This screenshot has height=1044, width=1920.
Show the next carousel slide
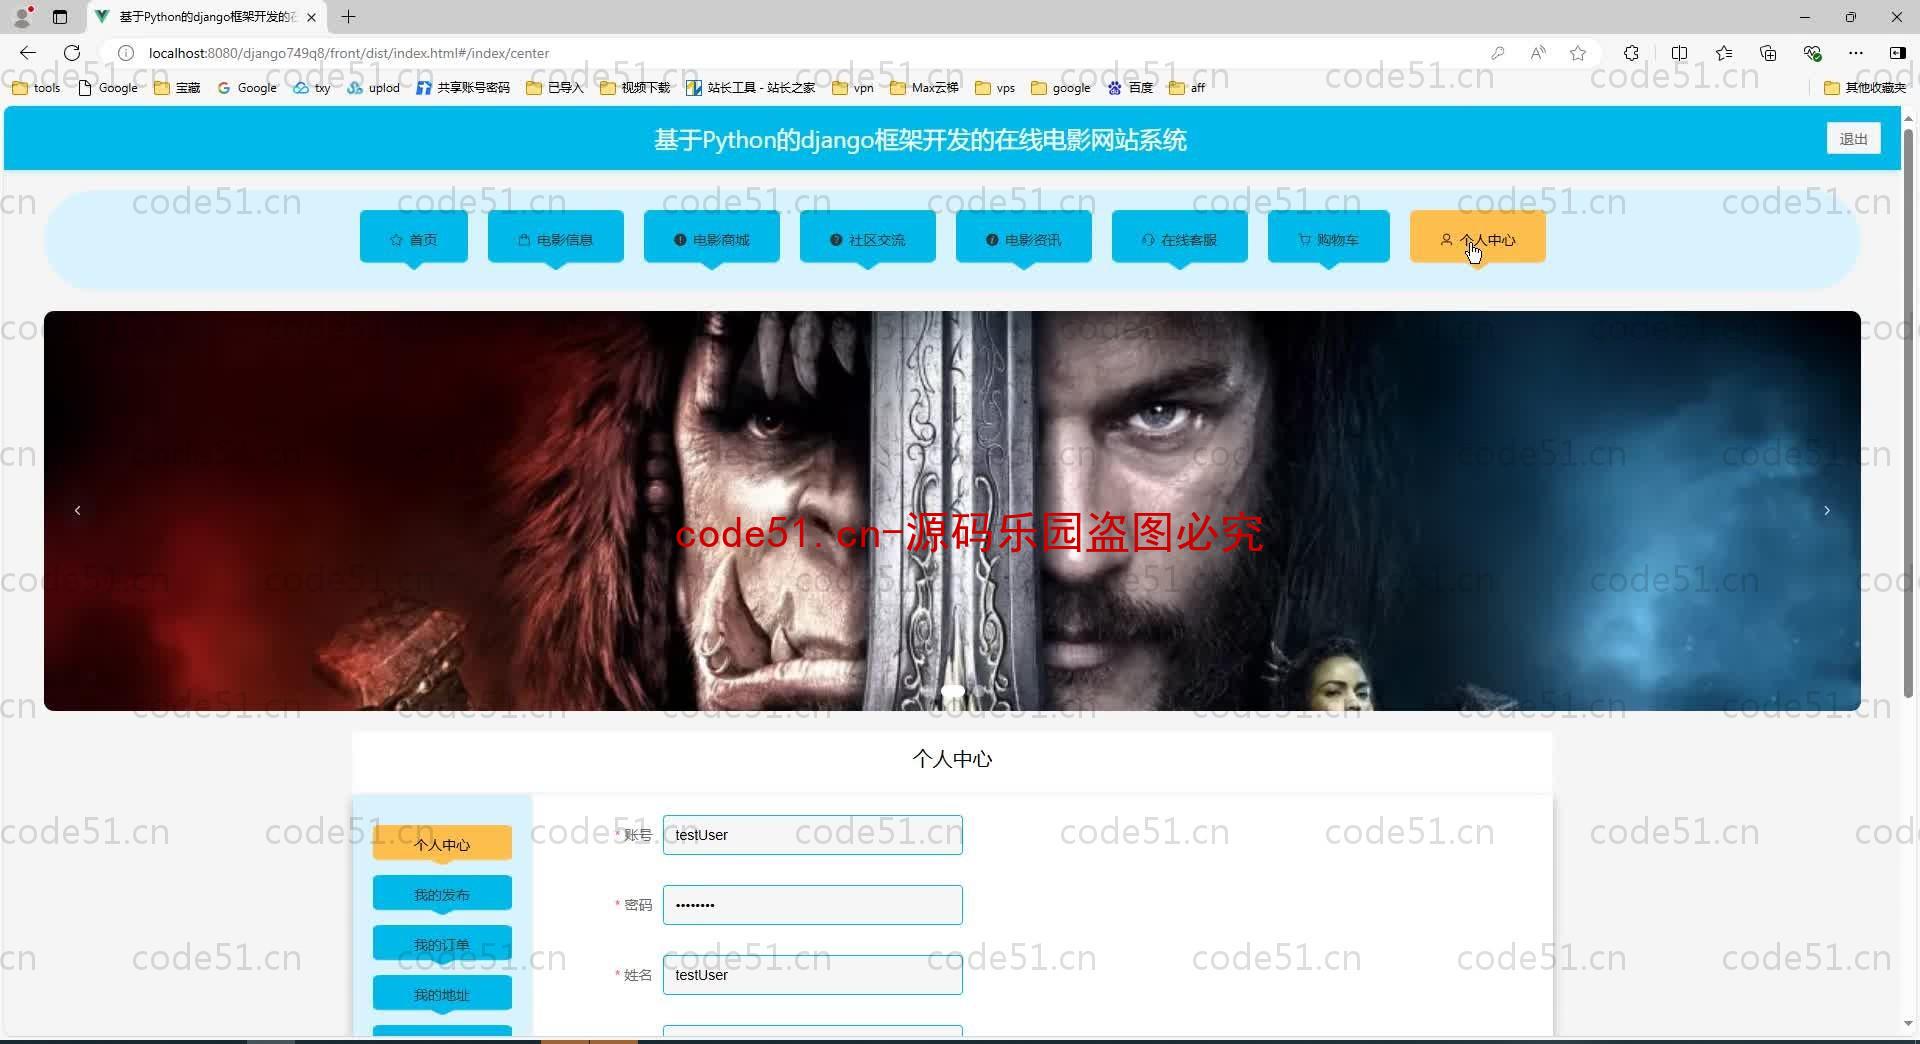1827,511
